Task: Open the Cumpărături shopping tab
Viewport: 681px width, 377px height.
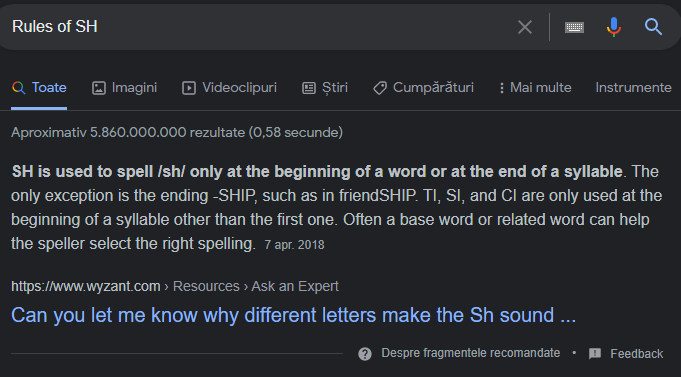Action: click(x=423, y=88)
